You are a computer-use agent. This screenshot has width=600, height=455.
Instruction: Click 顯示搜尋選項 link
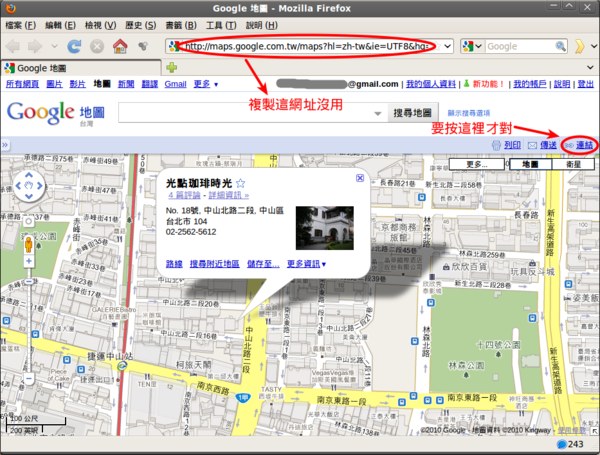pos(469,113)
